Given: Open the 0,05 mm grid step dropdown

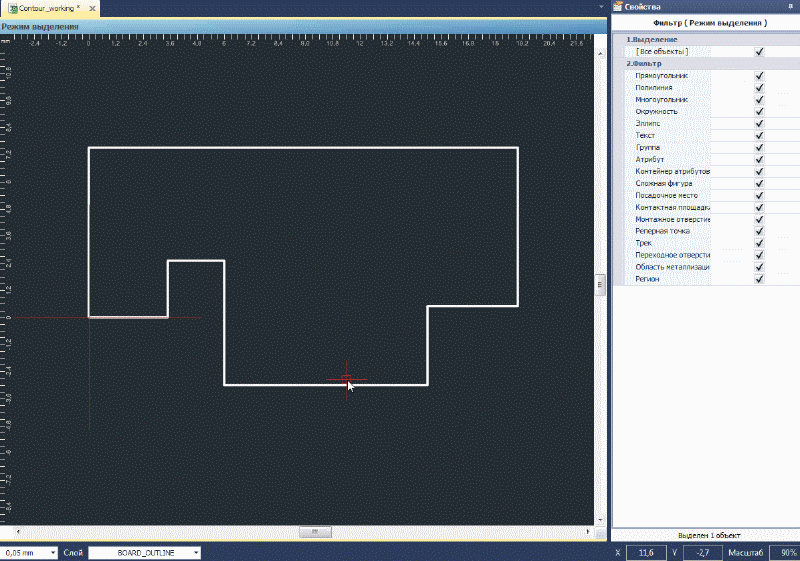Looking at the screenshot, I should [52, 552].
